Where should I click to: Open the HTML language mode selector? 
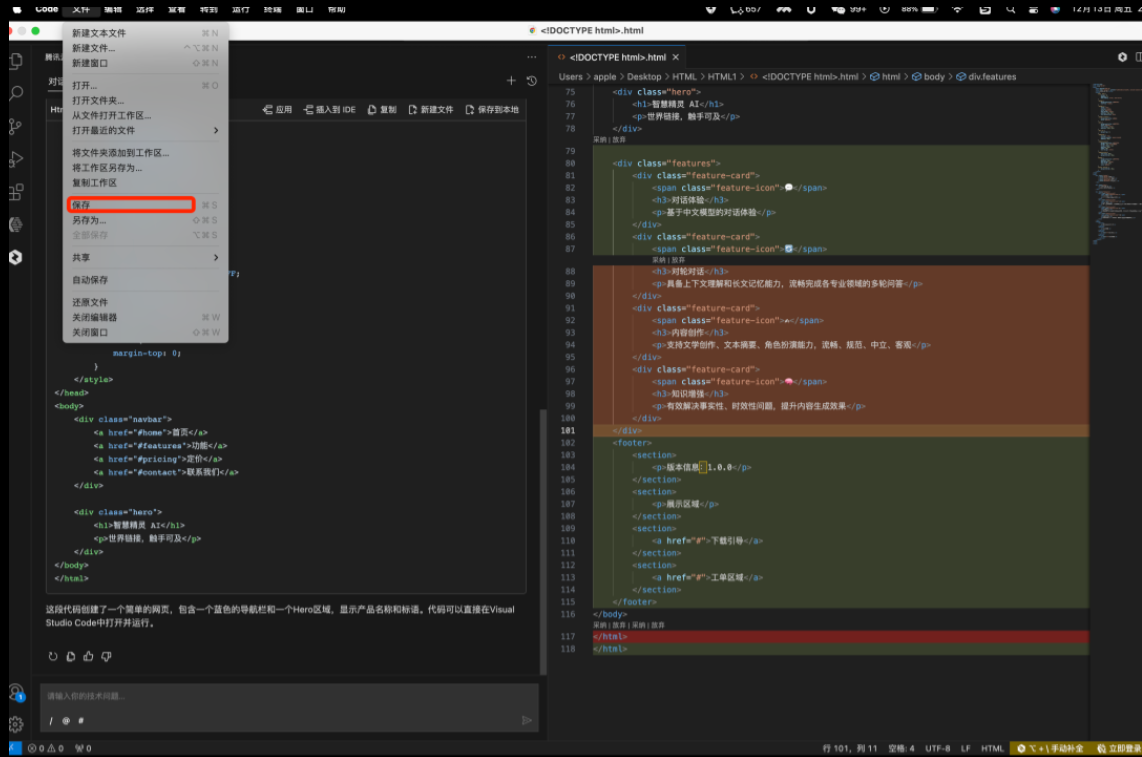point(992,748)
